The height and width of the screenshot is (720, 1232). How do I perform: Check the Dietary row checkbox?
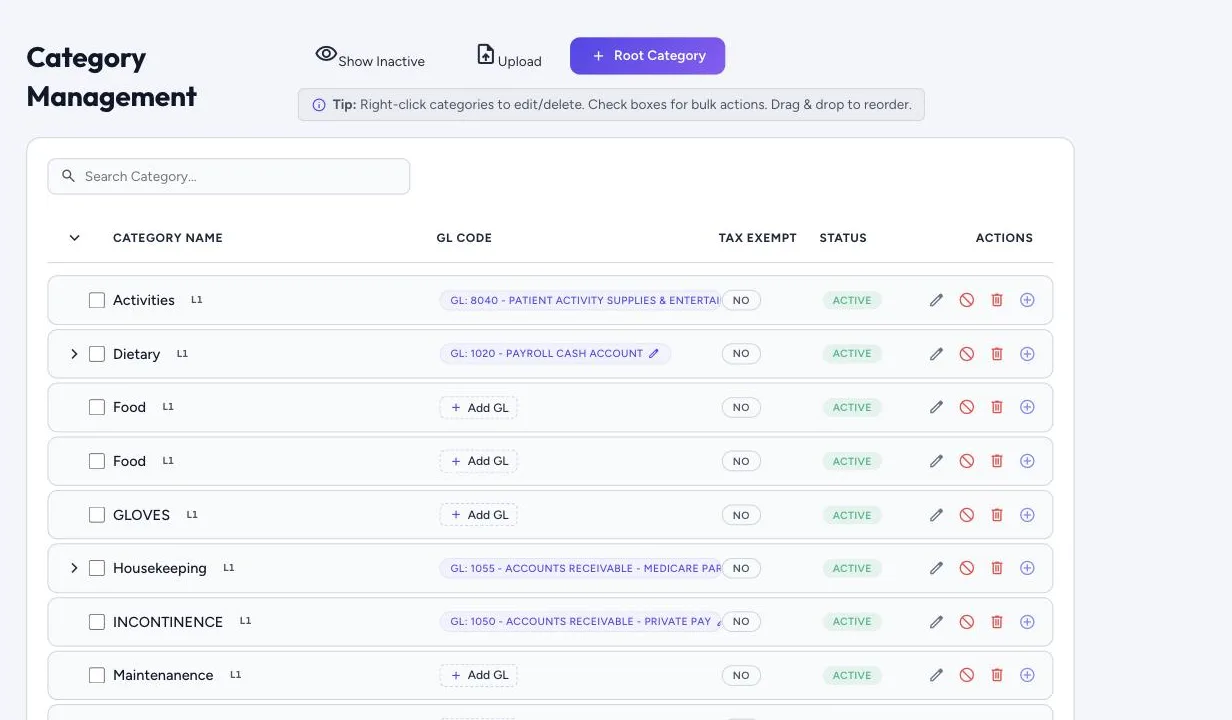click(x=97, y=354)
